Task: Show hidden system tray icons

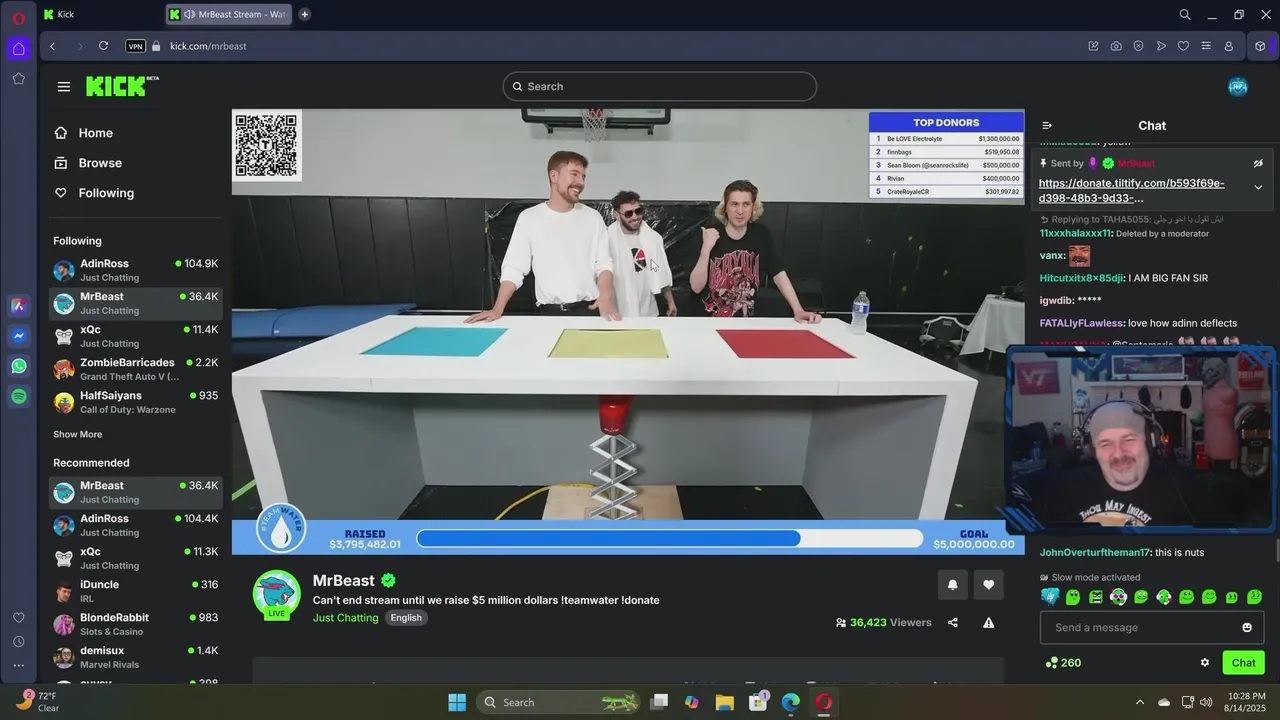Action: click(x=1139, y=702)
